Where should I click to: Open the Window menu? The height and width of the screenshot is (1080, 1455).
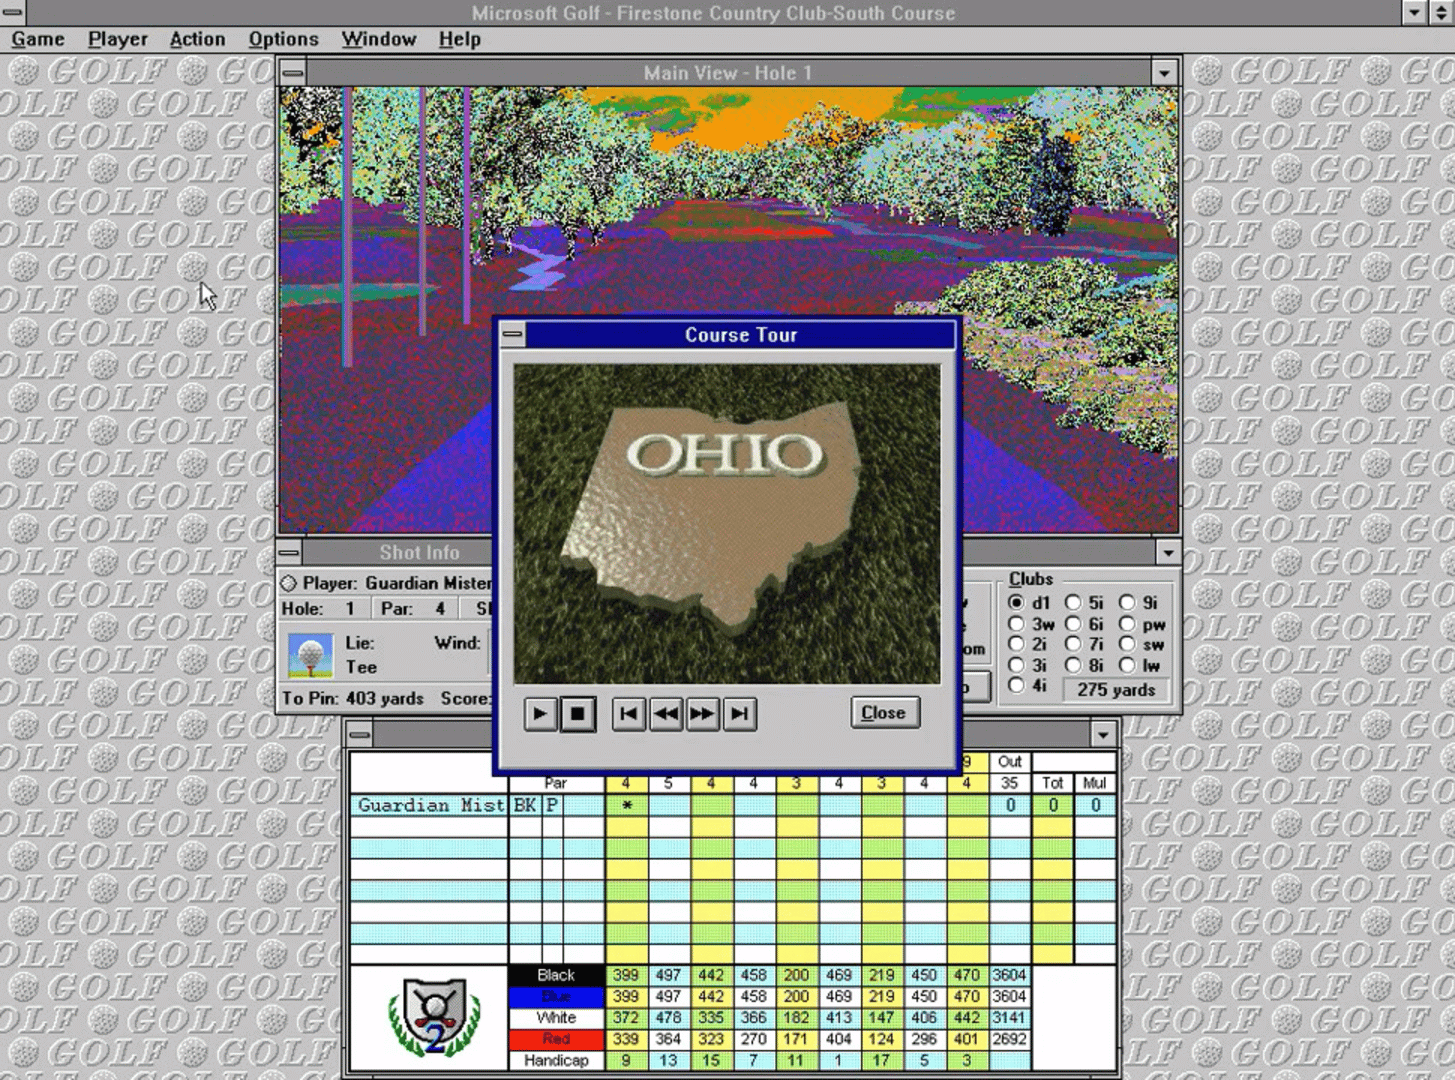(378, 39)
